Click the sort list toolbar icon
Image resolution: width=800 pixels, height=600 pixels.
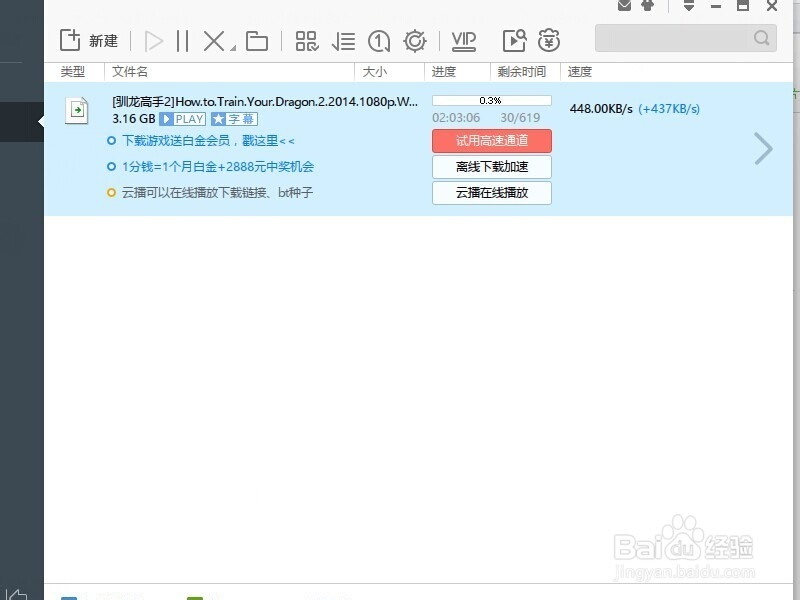click(x=343, y=41)
